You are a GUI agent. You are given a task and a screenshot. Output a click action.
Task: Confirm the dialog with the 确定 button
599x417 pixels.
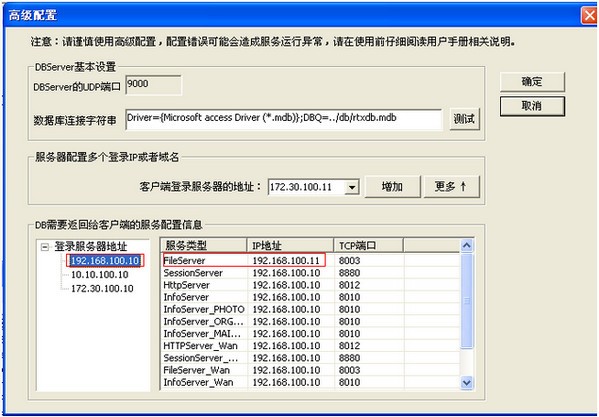pos(532,82)
